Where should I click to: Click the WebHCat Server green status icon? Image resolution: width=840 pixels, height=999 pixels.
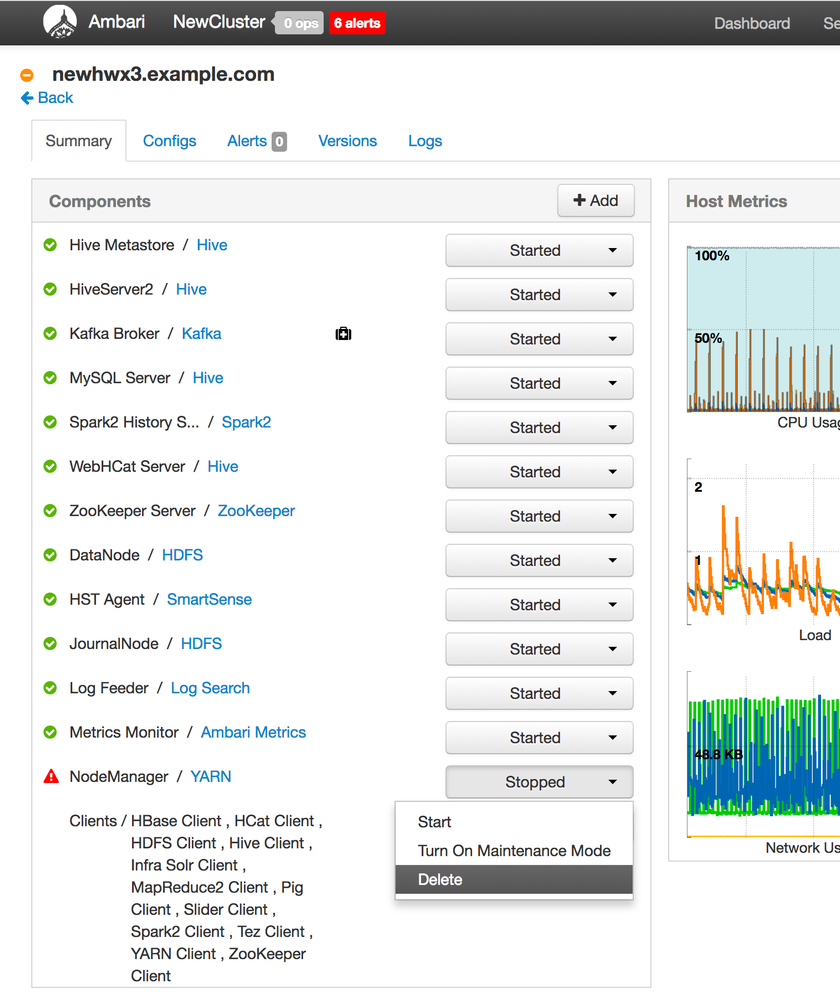50,466
